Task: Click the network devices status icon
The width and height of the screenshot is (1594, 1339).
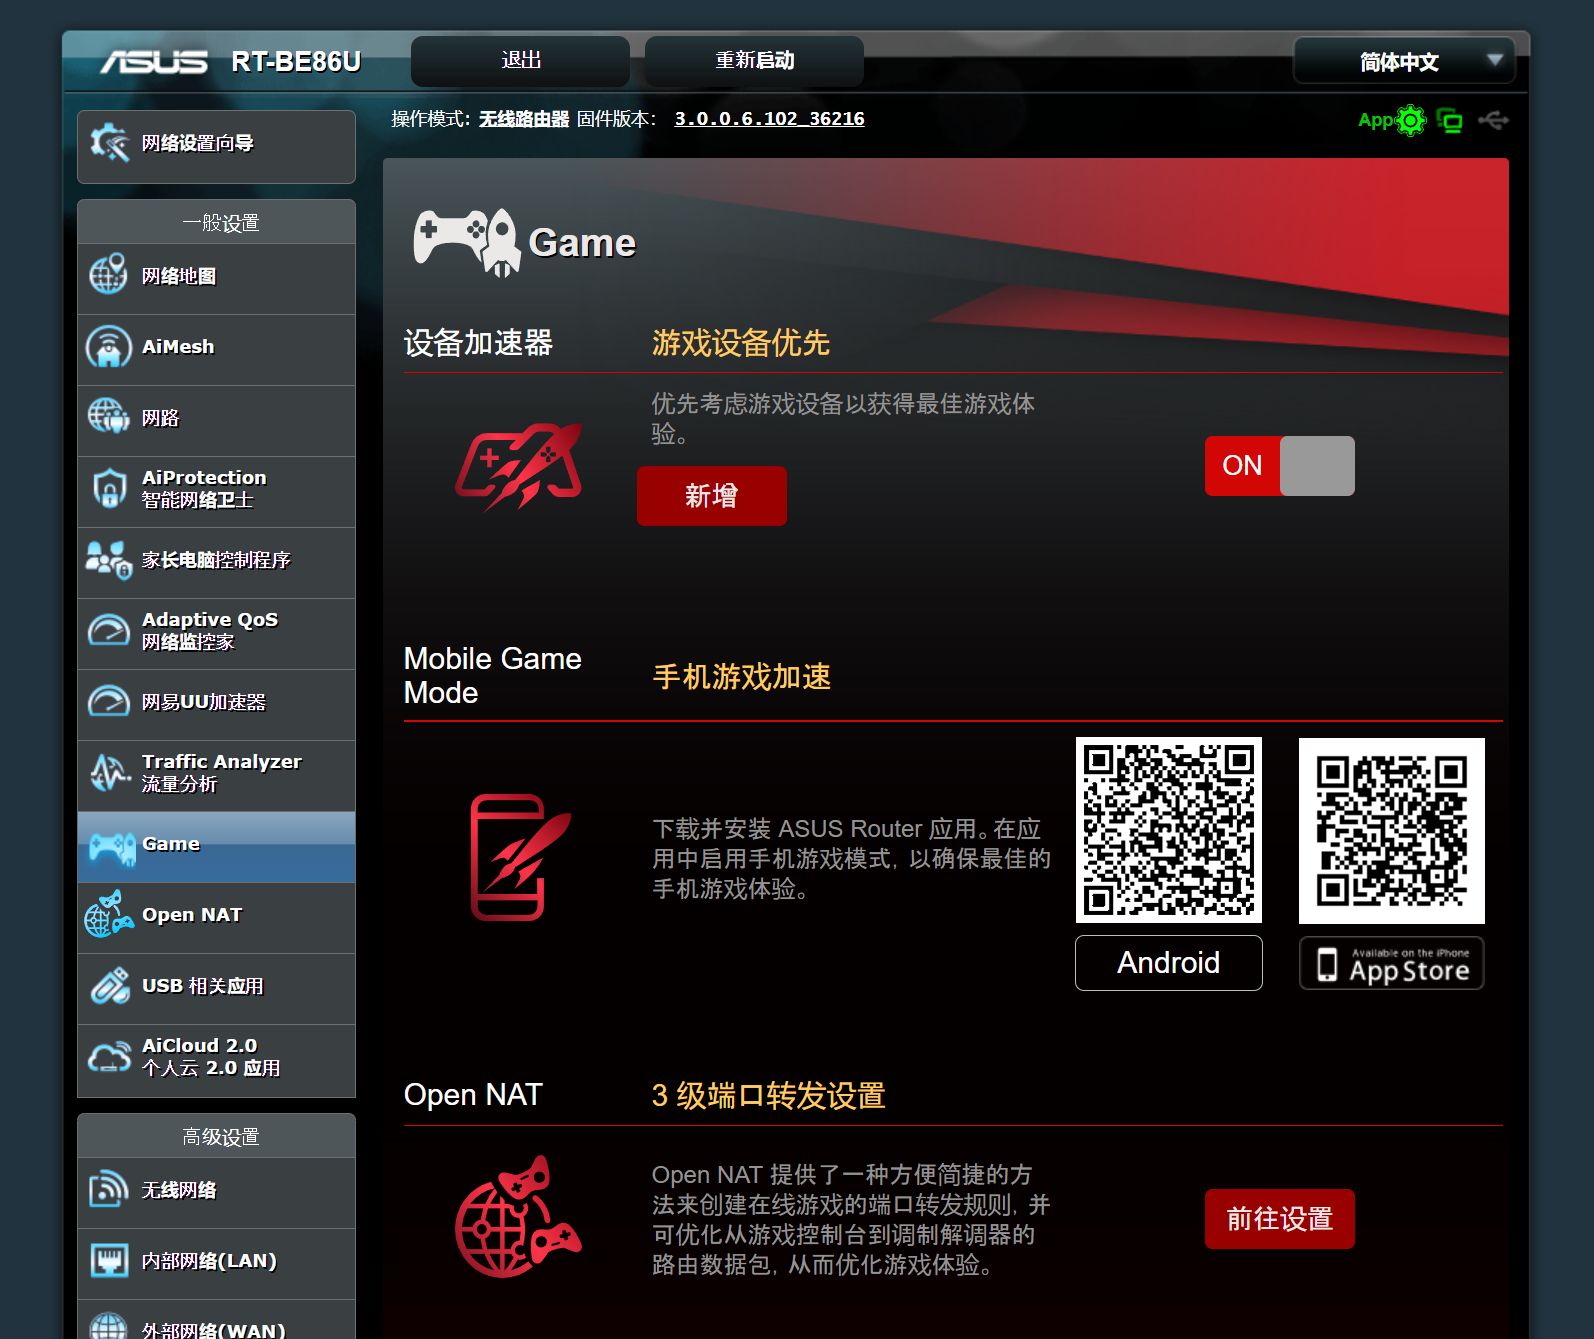Action: 1449,121
